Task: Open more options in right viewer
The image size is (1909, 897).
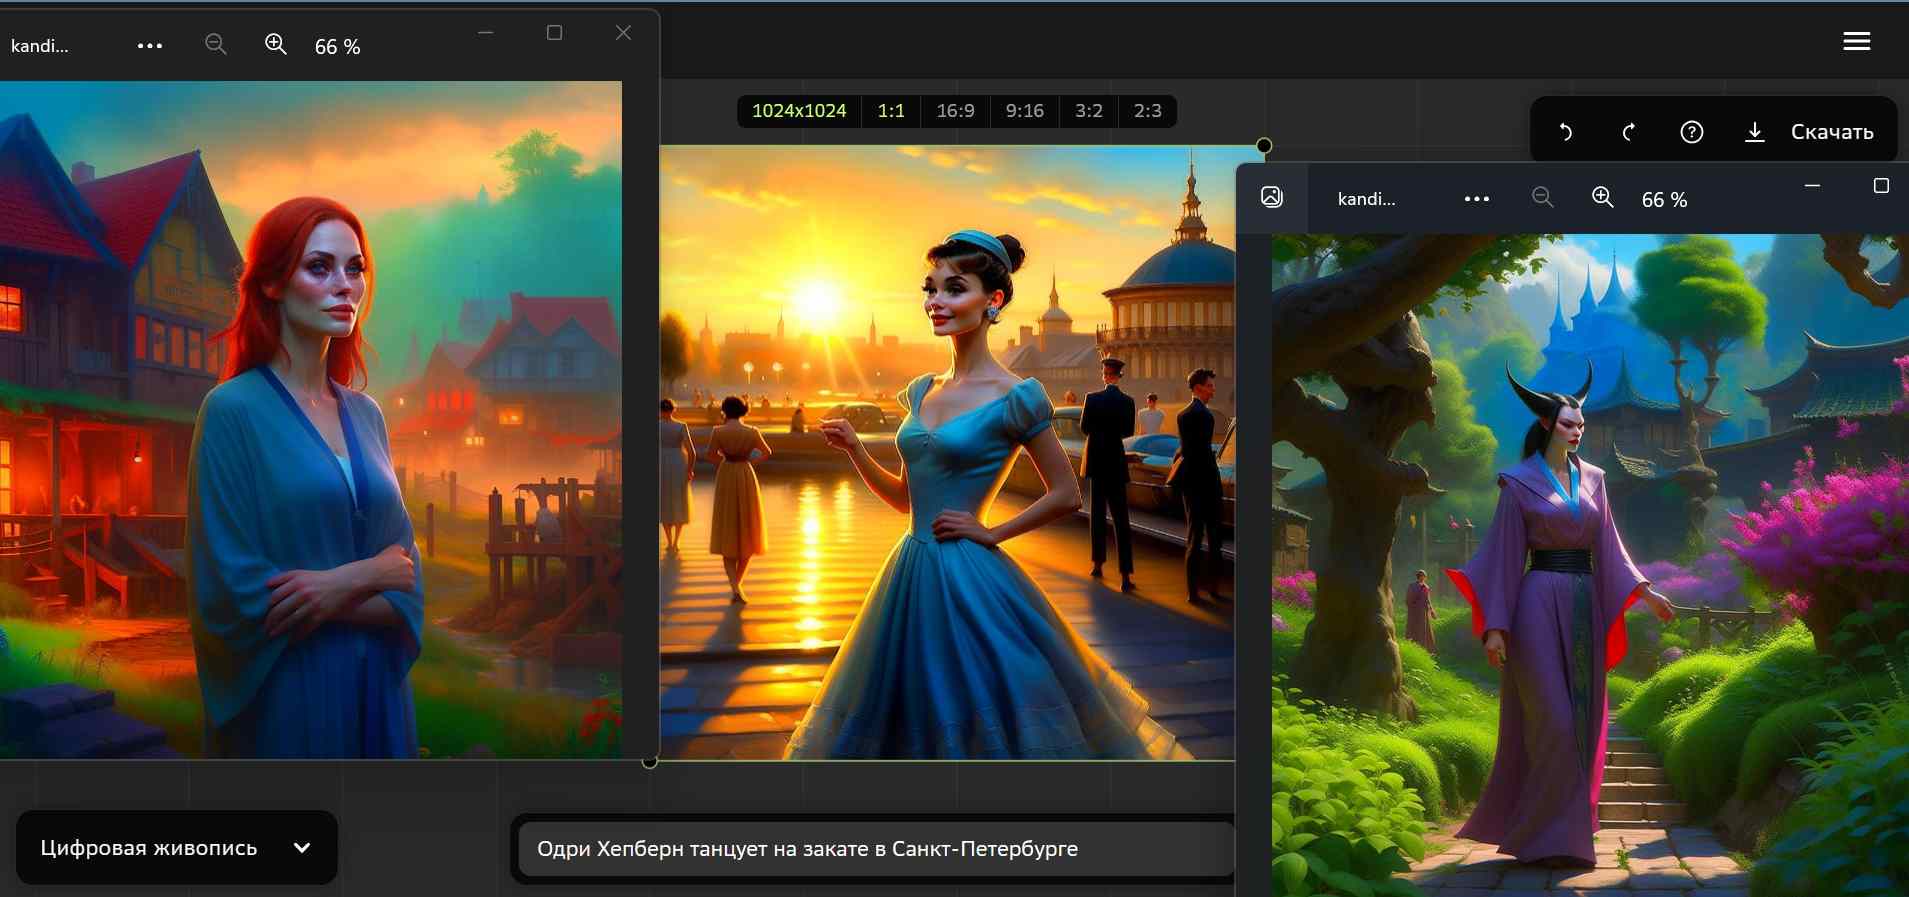Action: pyautogui.click(x=1476, y=199)
